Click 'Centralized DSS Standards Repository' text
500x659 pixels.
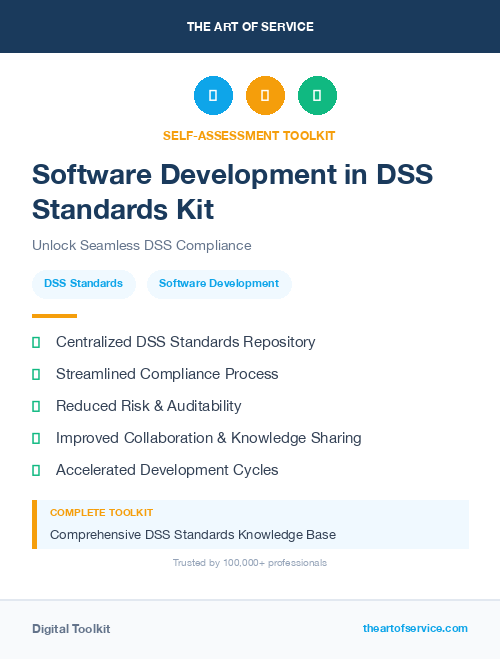click(x=185, y=342)
